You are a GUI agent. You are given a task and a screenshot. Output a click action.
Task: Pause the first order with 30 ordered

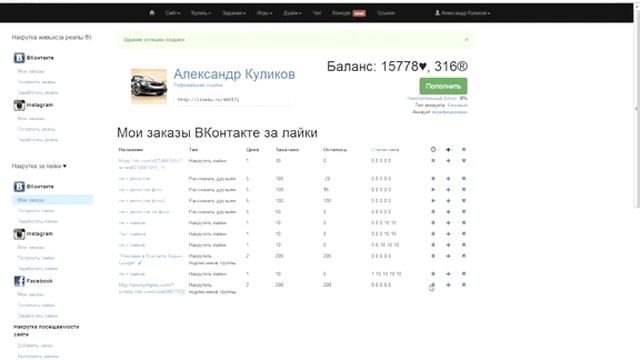[433, 161]
